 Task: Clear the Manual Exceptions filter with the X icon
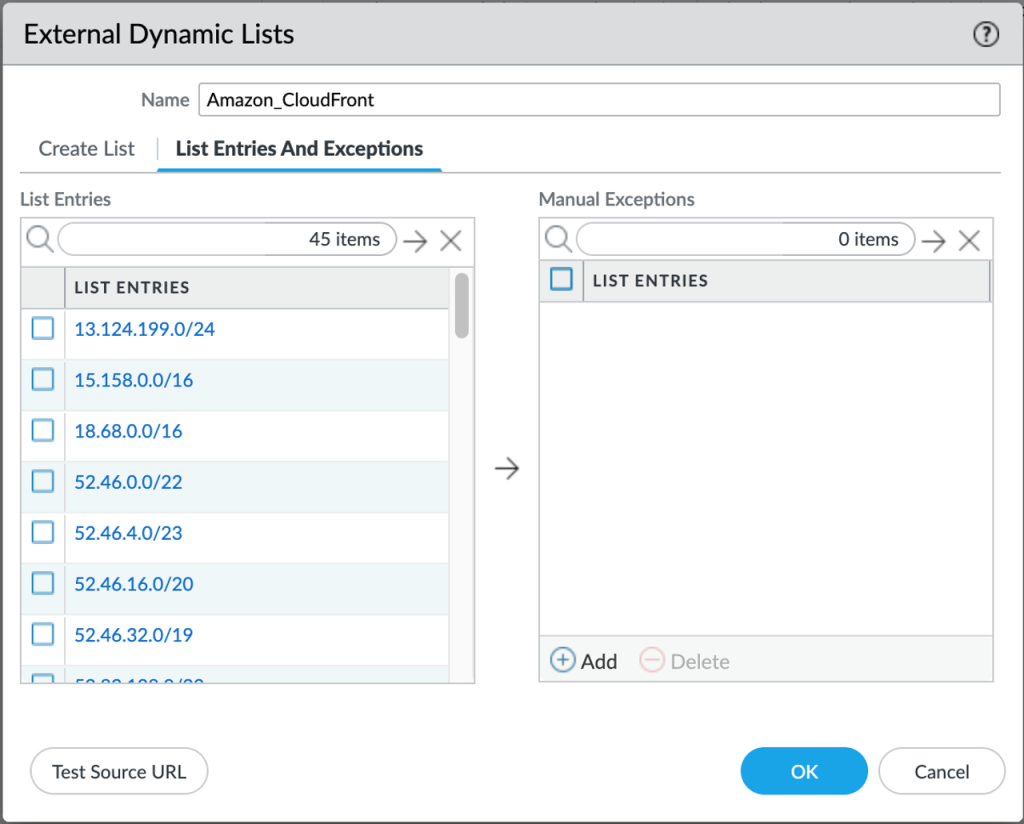(967, 239)
